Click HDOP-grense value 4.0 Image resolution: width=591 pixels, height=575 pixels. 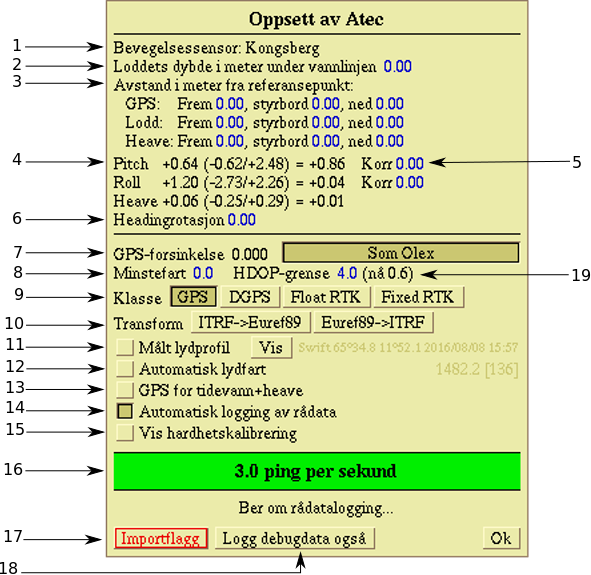pos(347,273)
